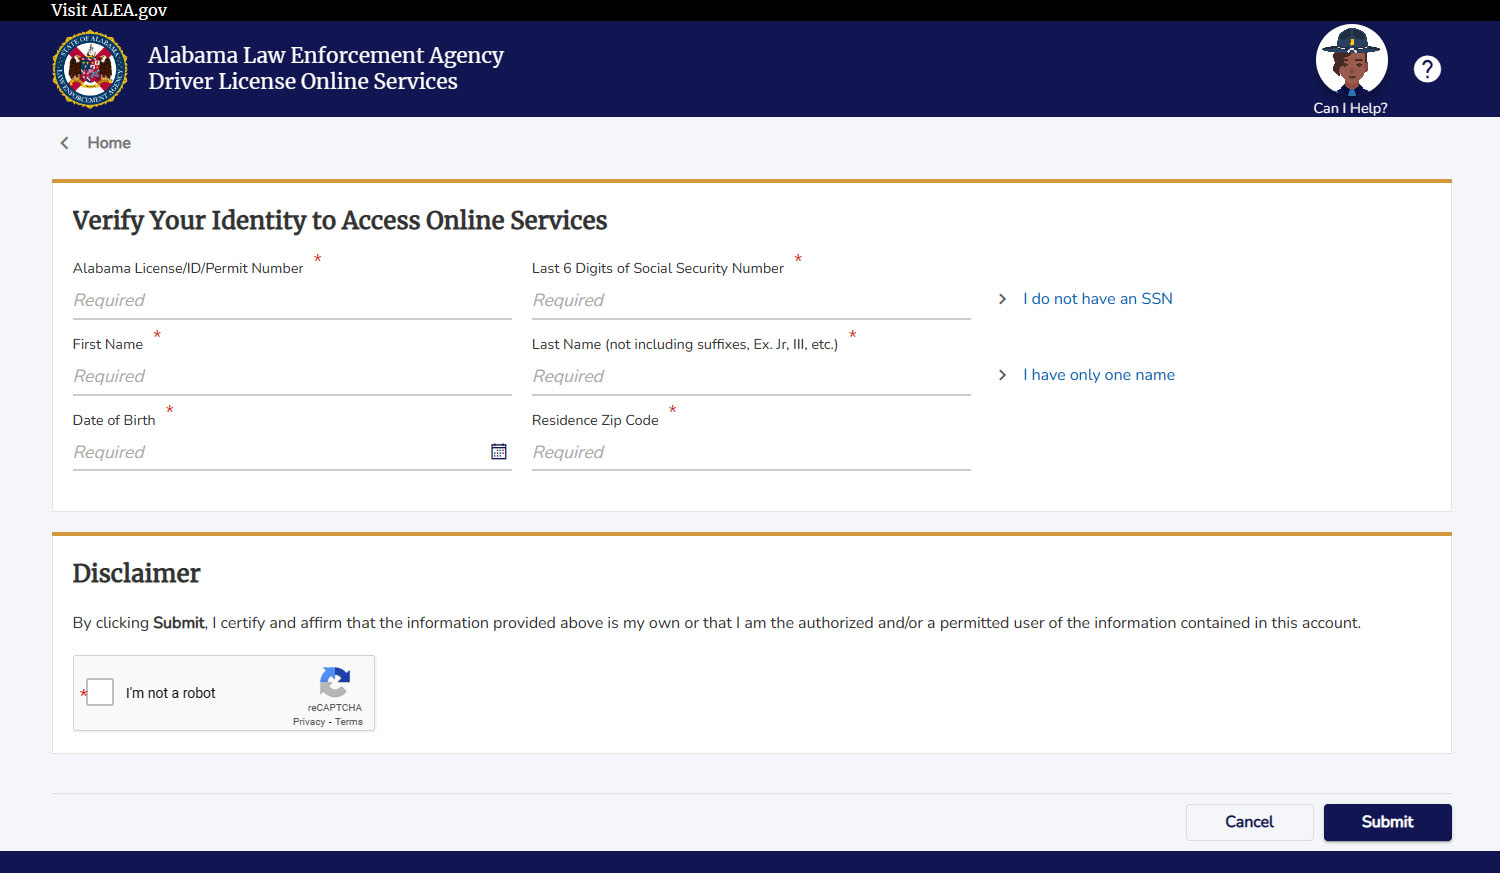
Task: Click into the First Name field
Action: tap(291, 377)
